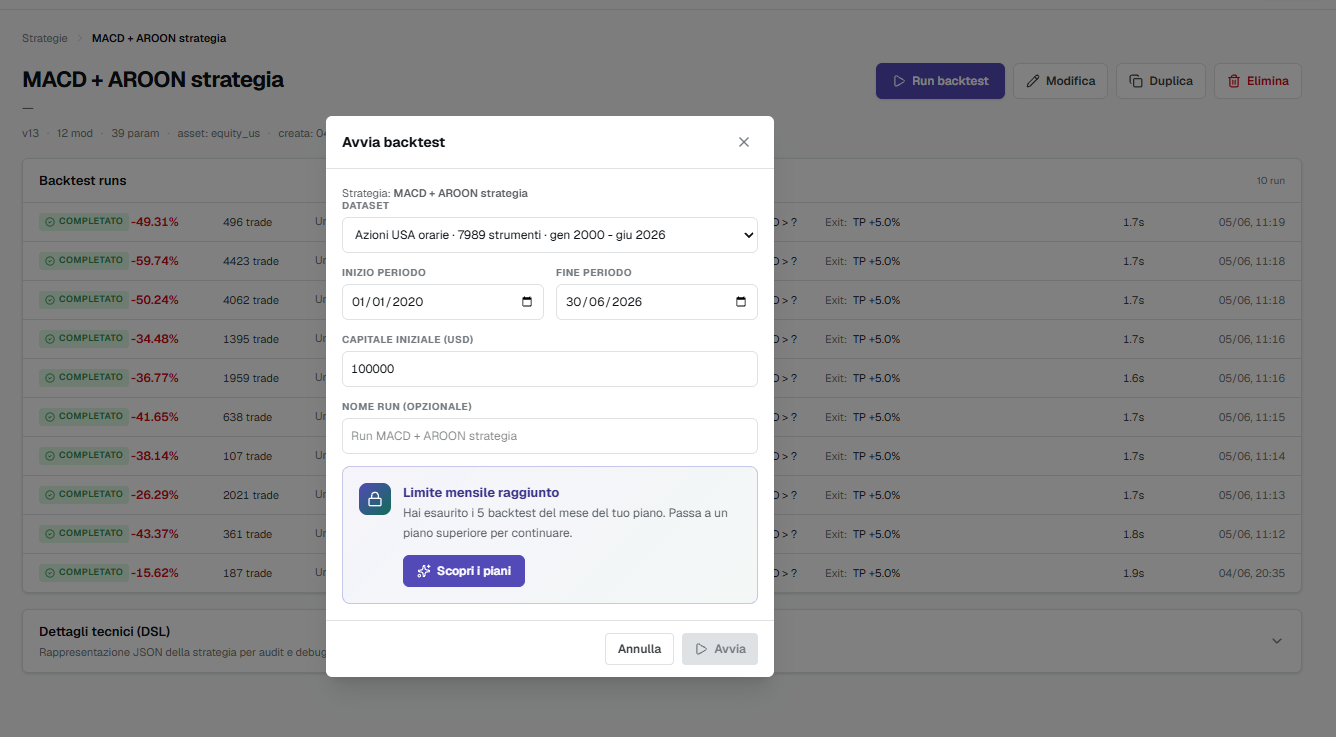Click the Run backtest button
Viewport: 1336px width, 737px height.
(940, 81)
